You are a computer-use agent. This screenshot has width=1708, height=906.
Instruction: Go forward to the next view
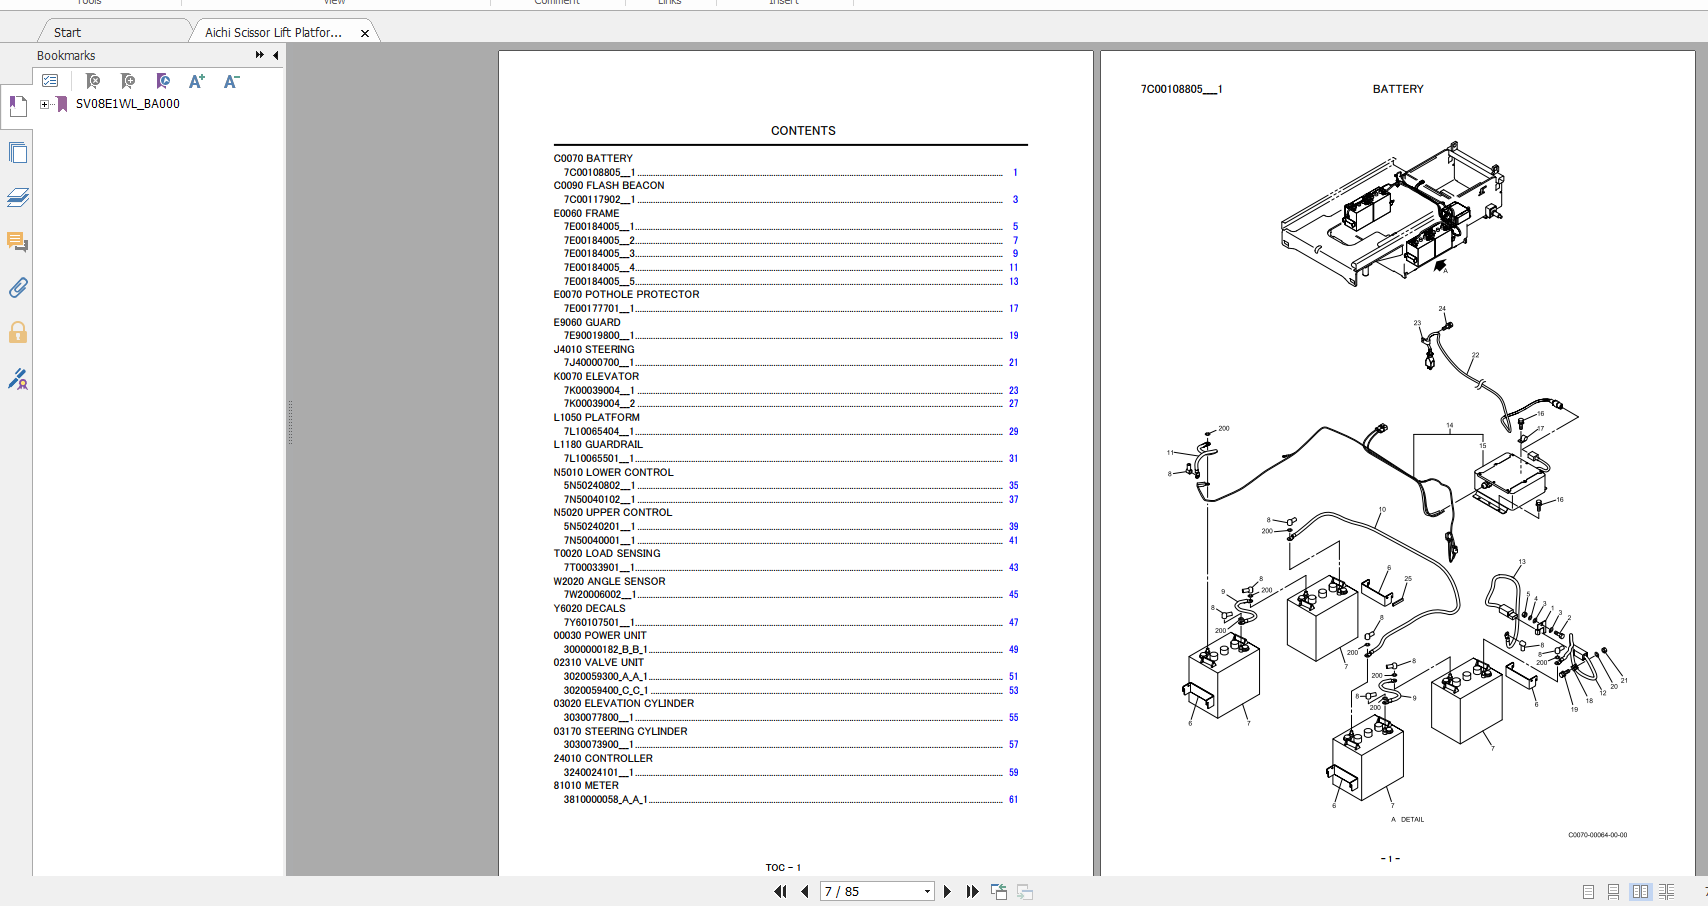click(1025, 891)
